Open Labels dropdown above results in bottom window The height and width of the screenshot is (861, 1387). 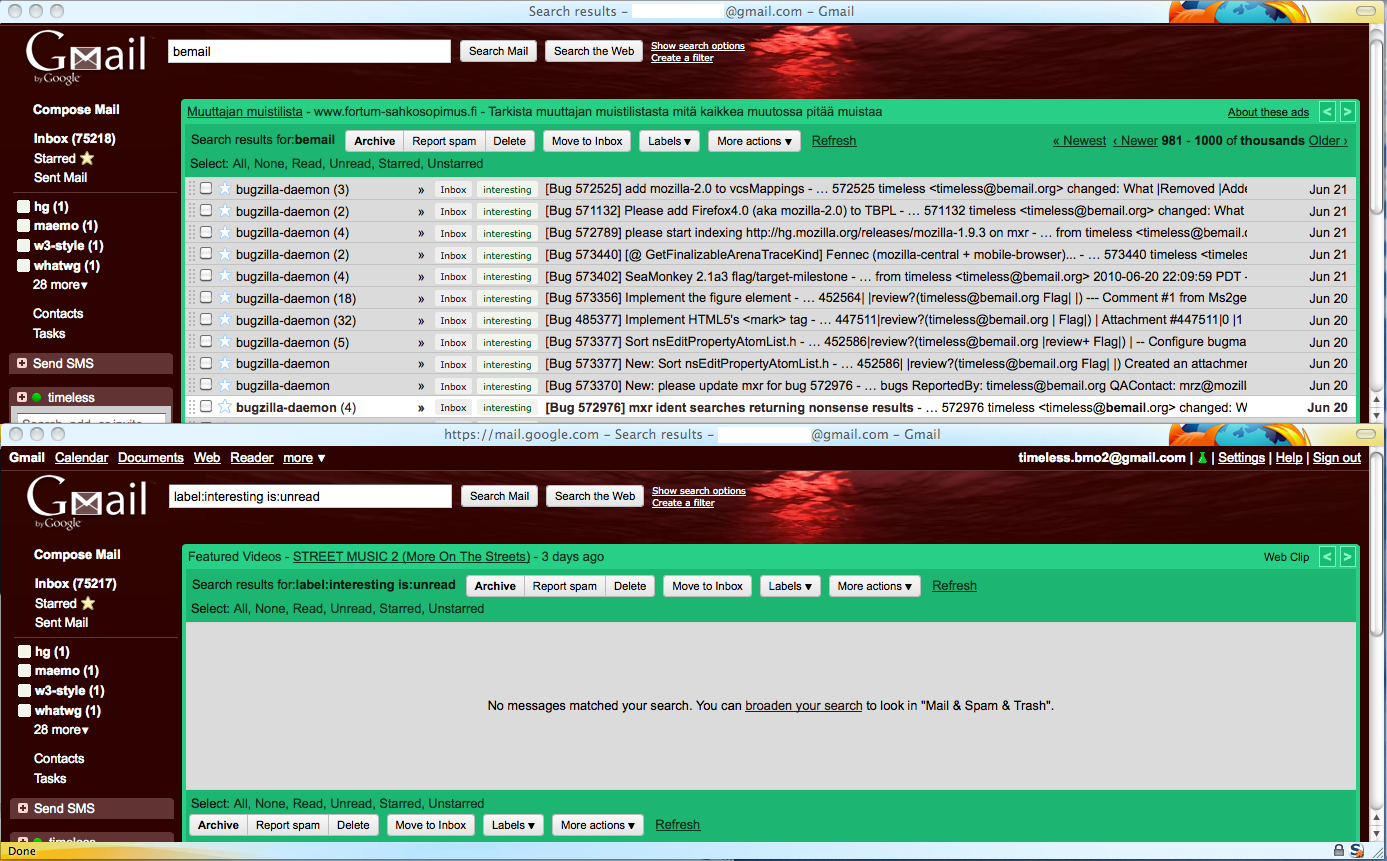point(790,586)
